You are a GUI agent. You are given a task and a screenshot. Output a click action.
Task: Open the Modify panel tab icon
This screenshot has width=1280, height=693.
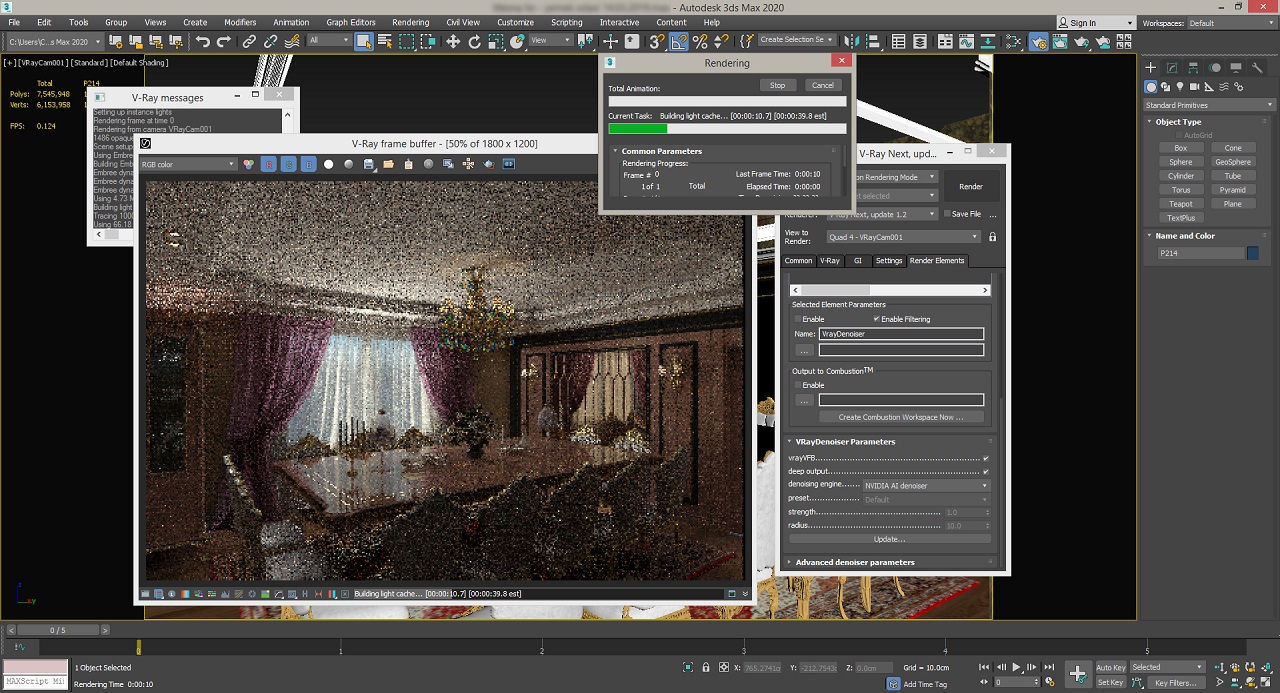tap(1172, 68)
